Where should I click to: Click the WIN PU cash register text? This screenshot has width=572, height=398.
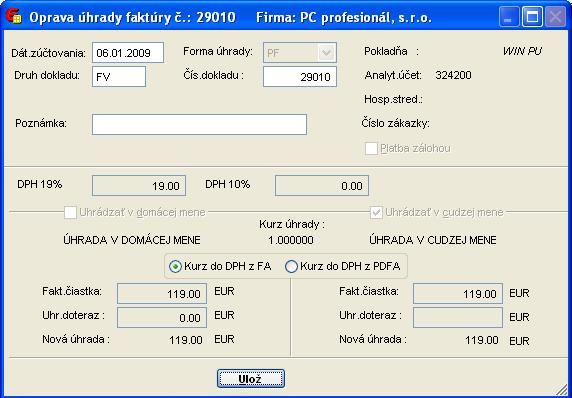[522, 51]
